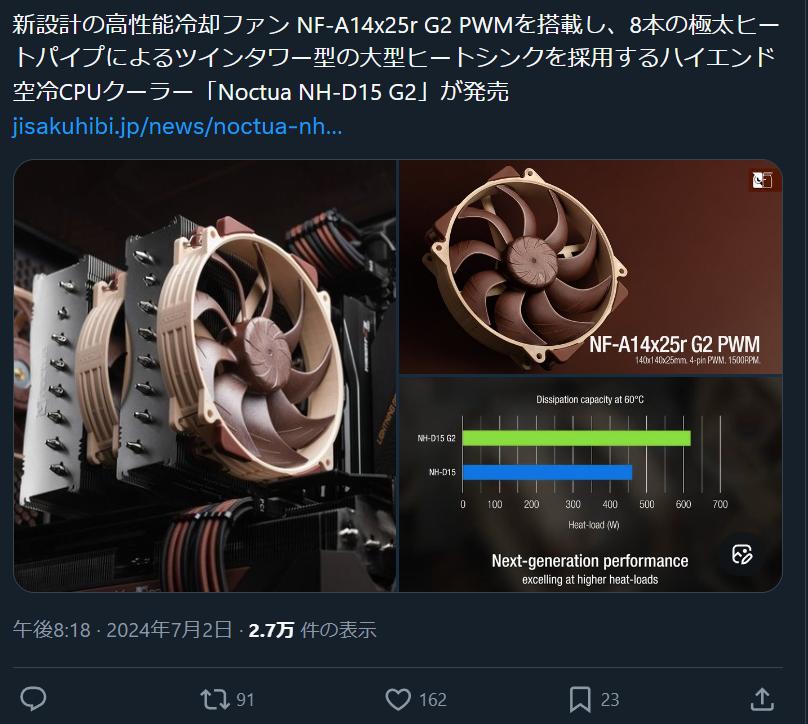Screen dimensions: 808x724
Task: Bookmark this tweet with the bookmark icon
Action: (580, 699)
